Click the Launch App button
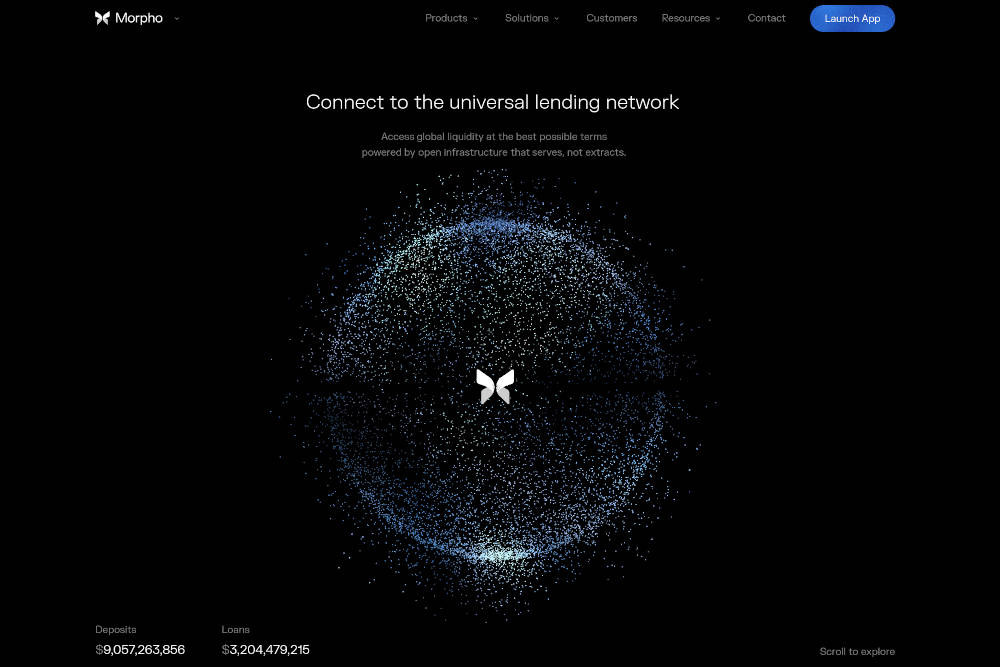This screenshot has width=1000, height=667. pyautogui.click(x=852, y=18)
